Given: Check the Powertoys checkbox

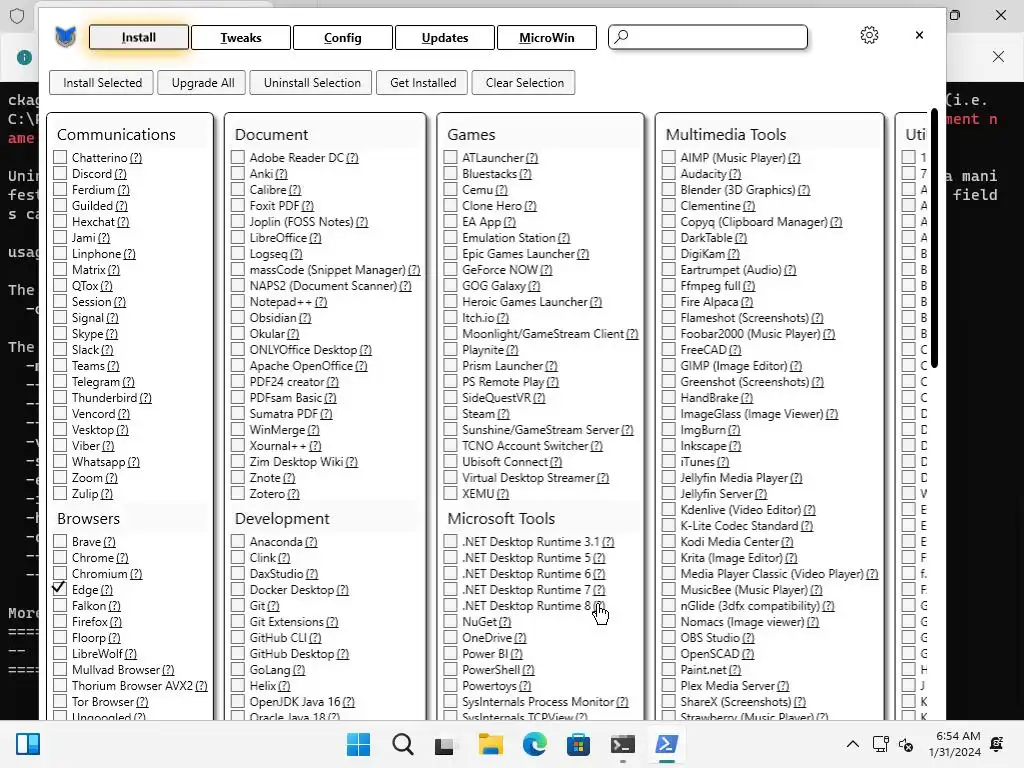Looking at the screenshot, I should coord(450,686).
